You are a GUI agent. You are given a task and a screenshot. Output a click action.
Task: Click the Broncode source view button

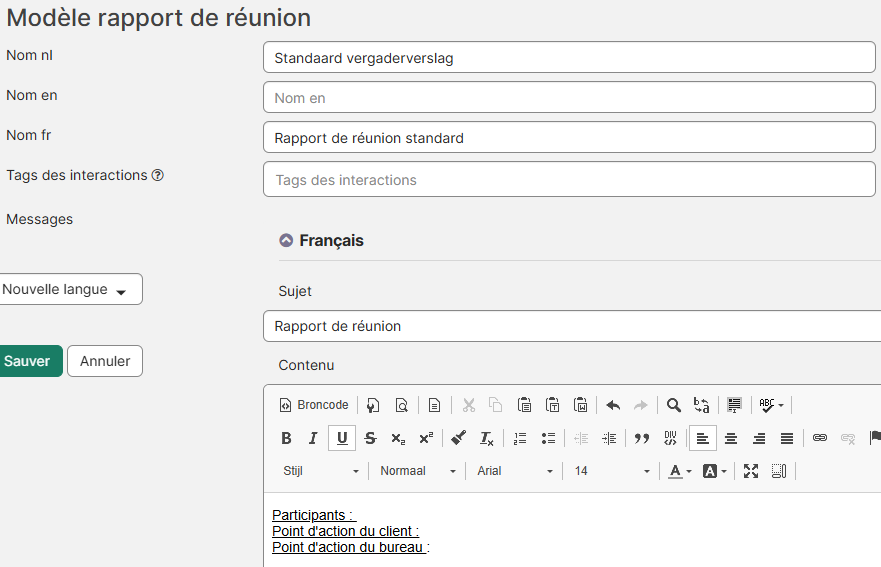pyautogui.click(x=314, y=405)
